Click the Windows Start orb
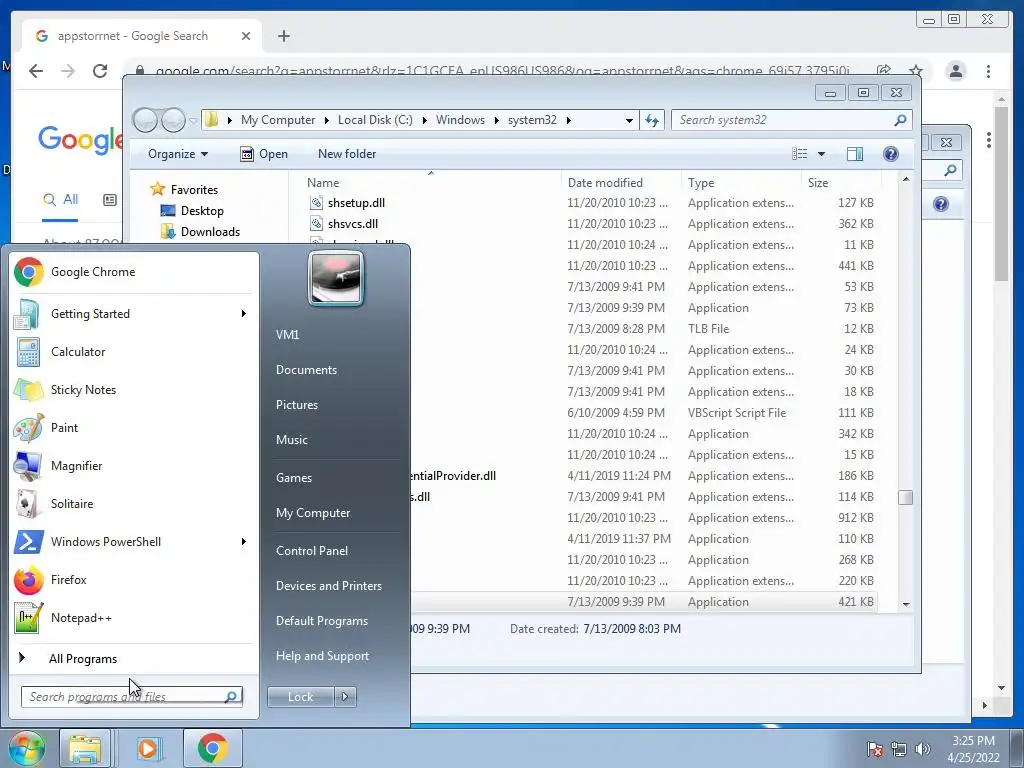 (x=26, y=748)
